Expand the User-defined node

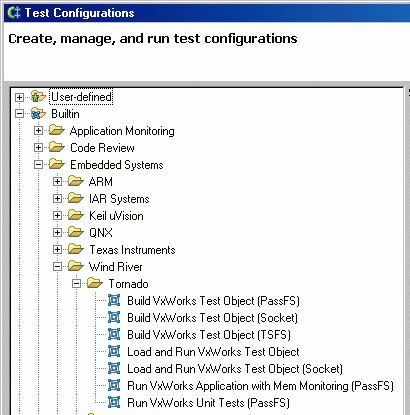point(19,97)
